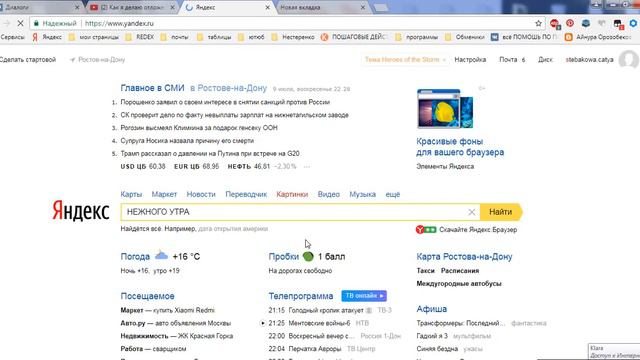640x360 pixels.
Task: Open the мои страницы bookmark folder
Action: click(x=94, y=37)
